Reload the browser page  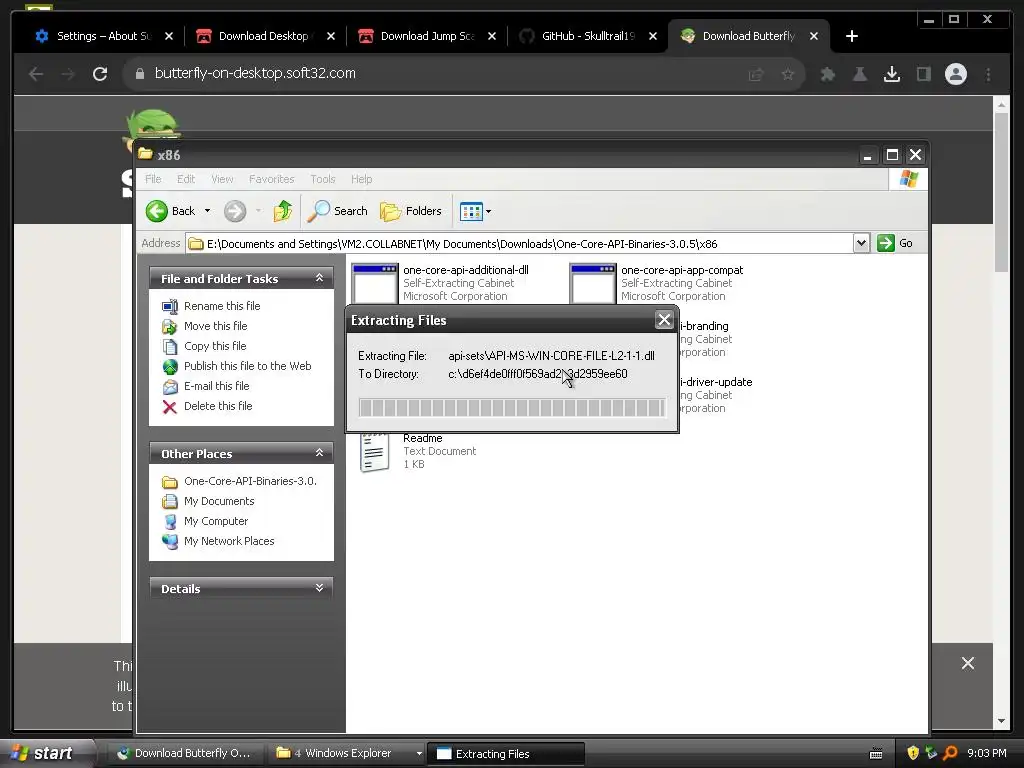pos(100,74)
